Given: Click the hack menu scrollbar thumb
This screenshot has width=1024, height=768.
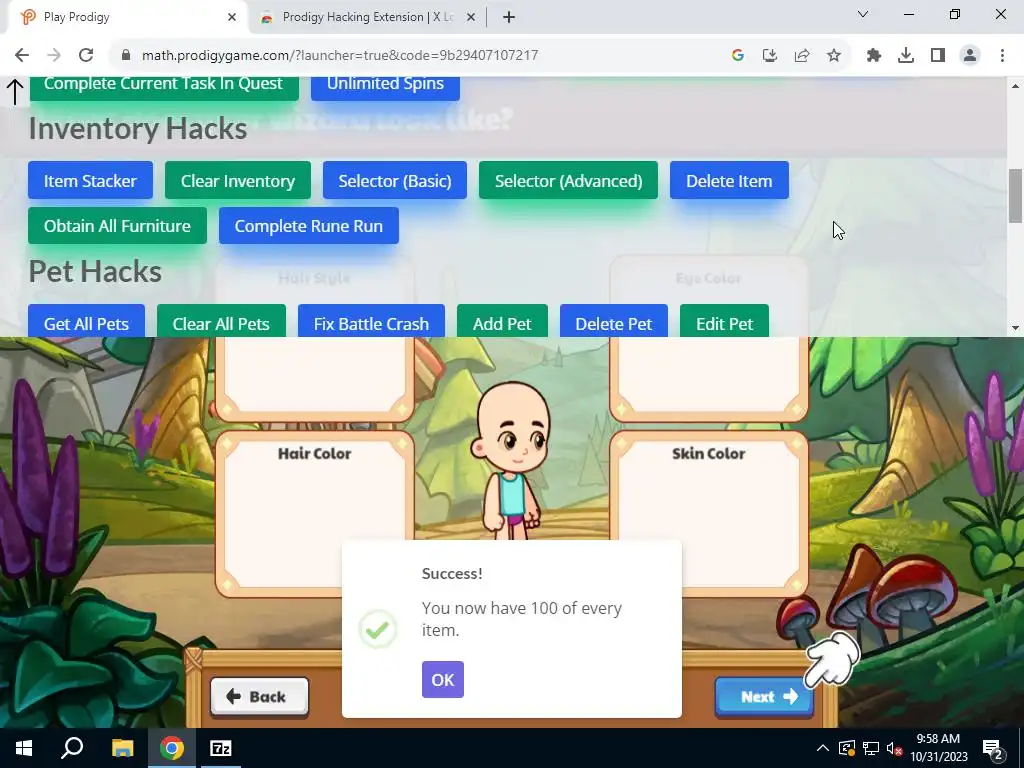Looking at the screenshot, I should tap(1015, 196).
